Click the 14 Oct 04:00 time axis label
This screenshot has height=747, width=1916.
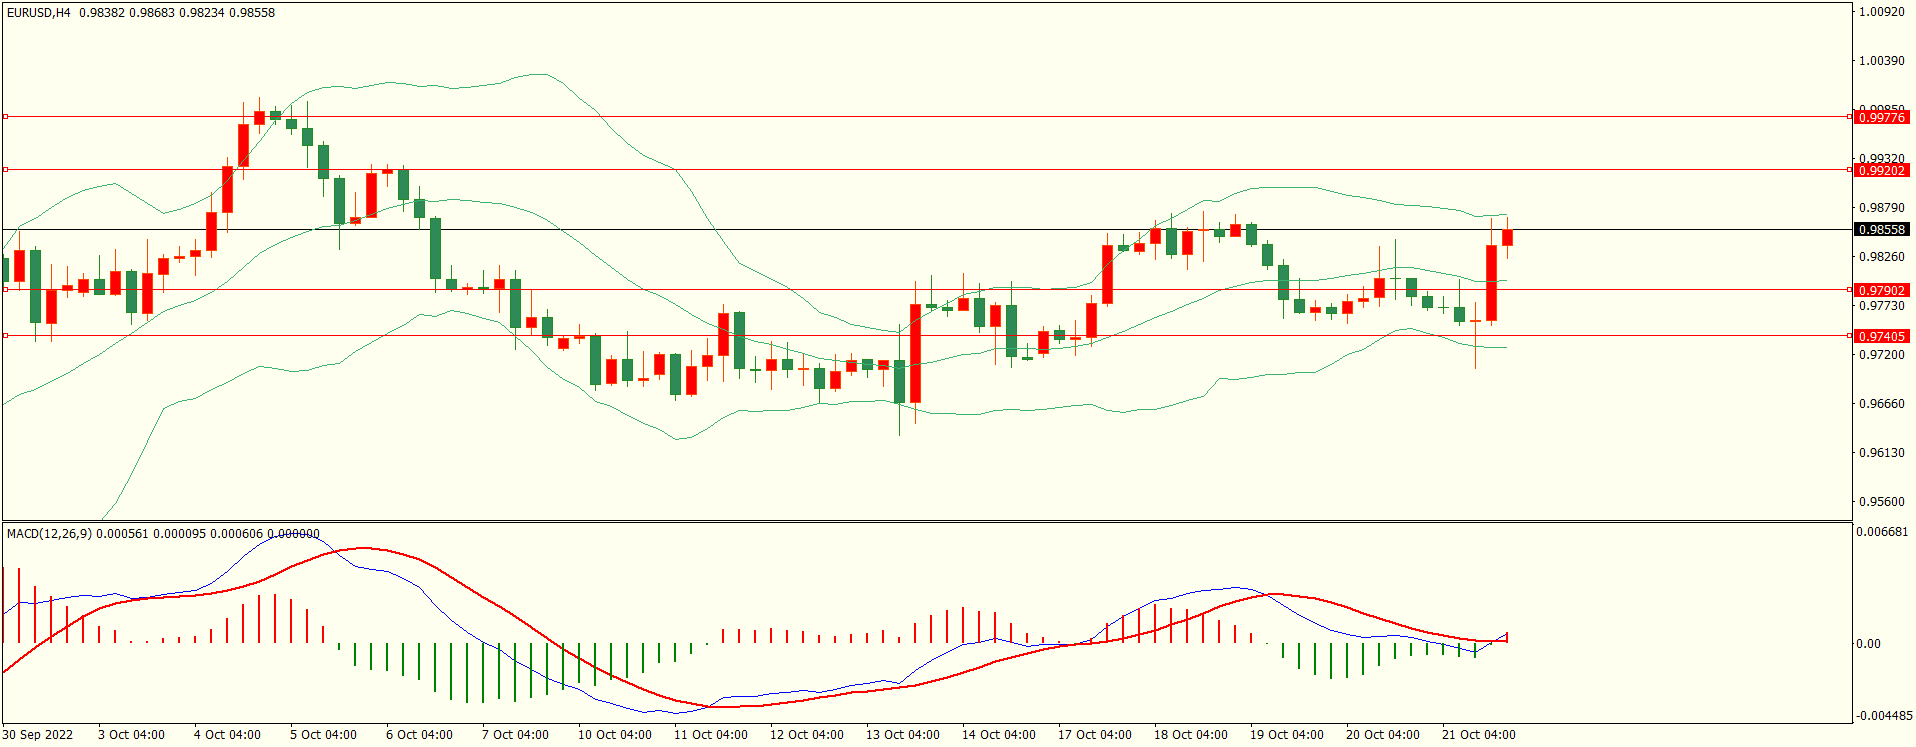pos(999,735)
